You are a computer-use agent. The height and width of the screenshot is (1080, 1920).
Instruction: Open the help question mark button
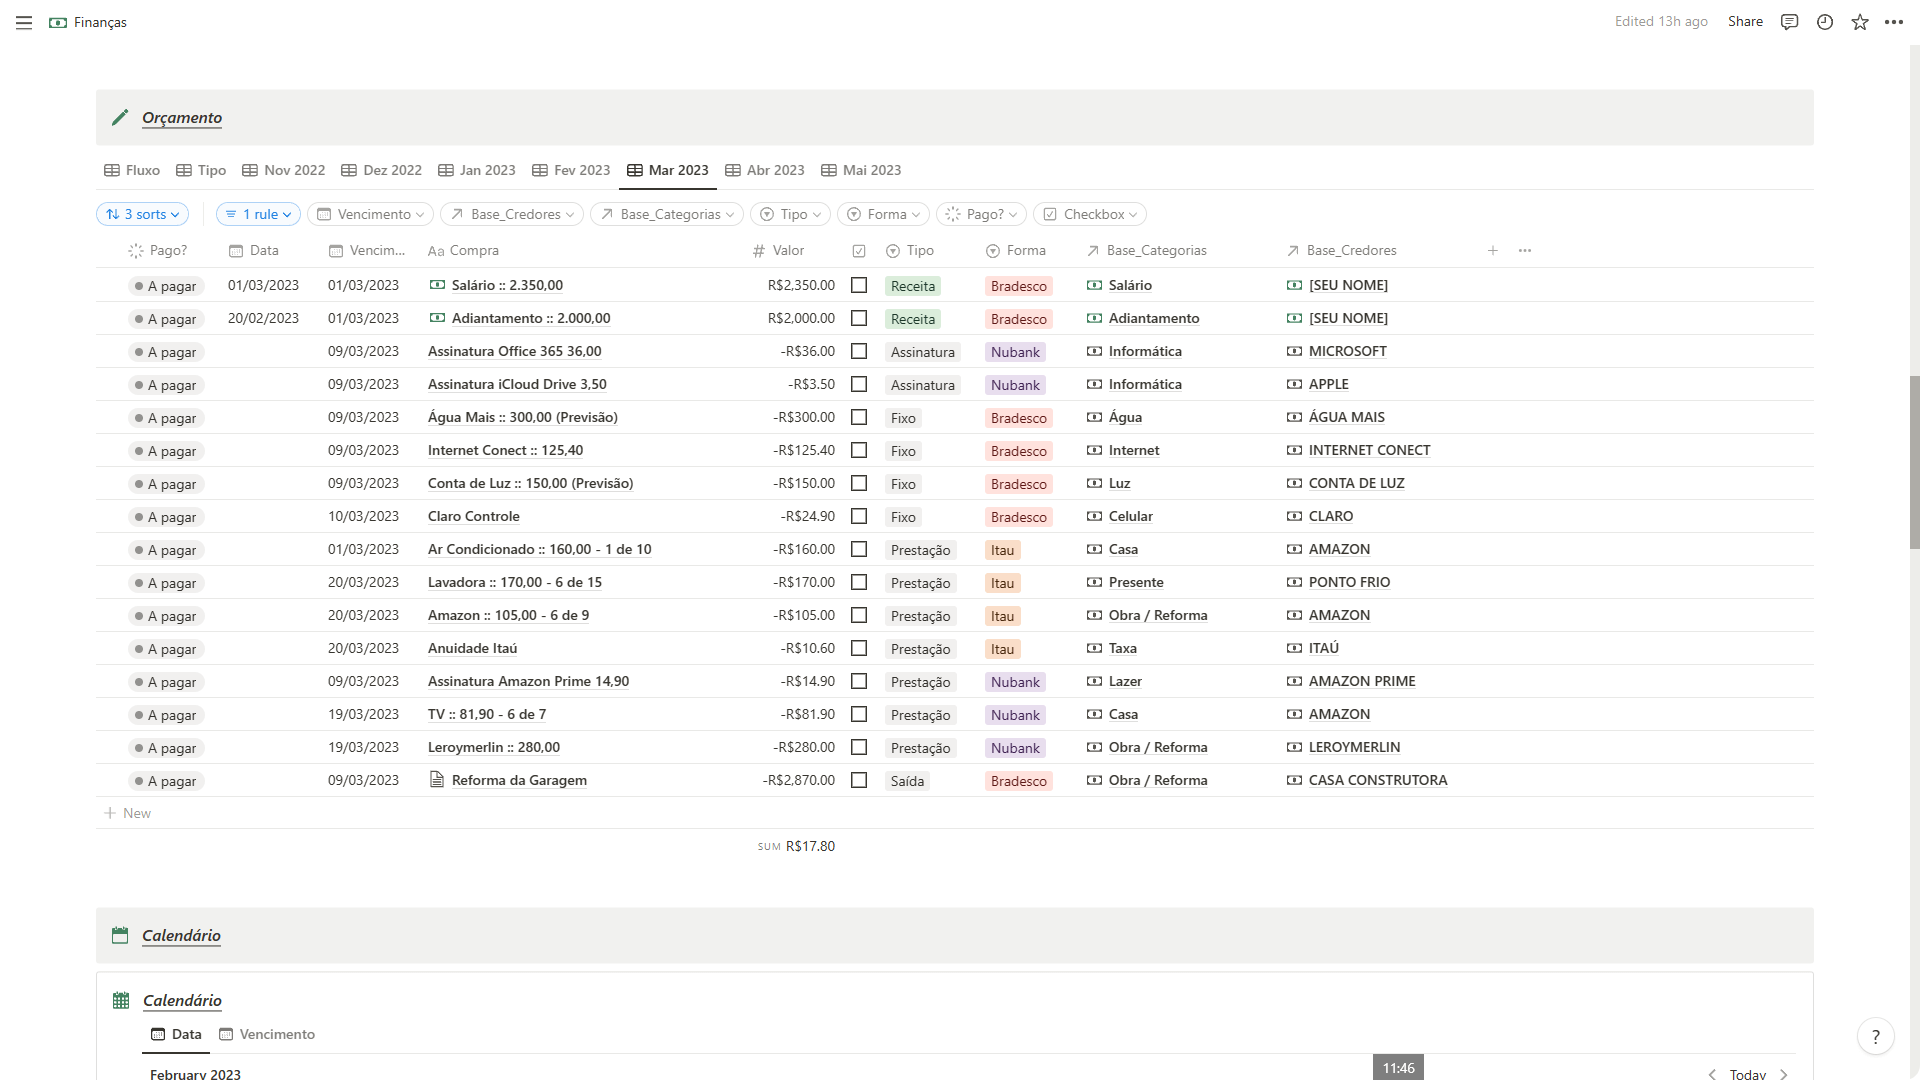[x=1876, y=1037]
